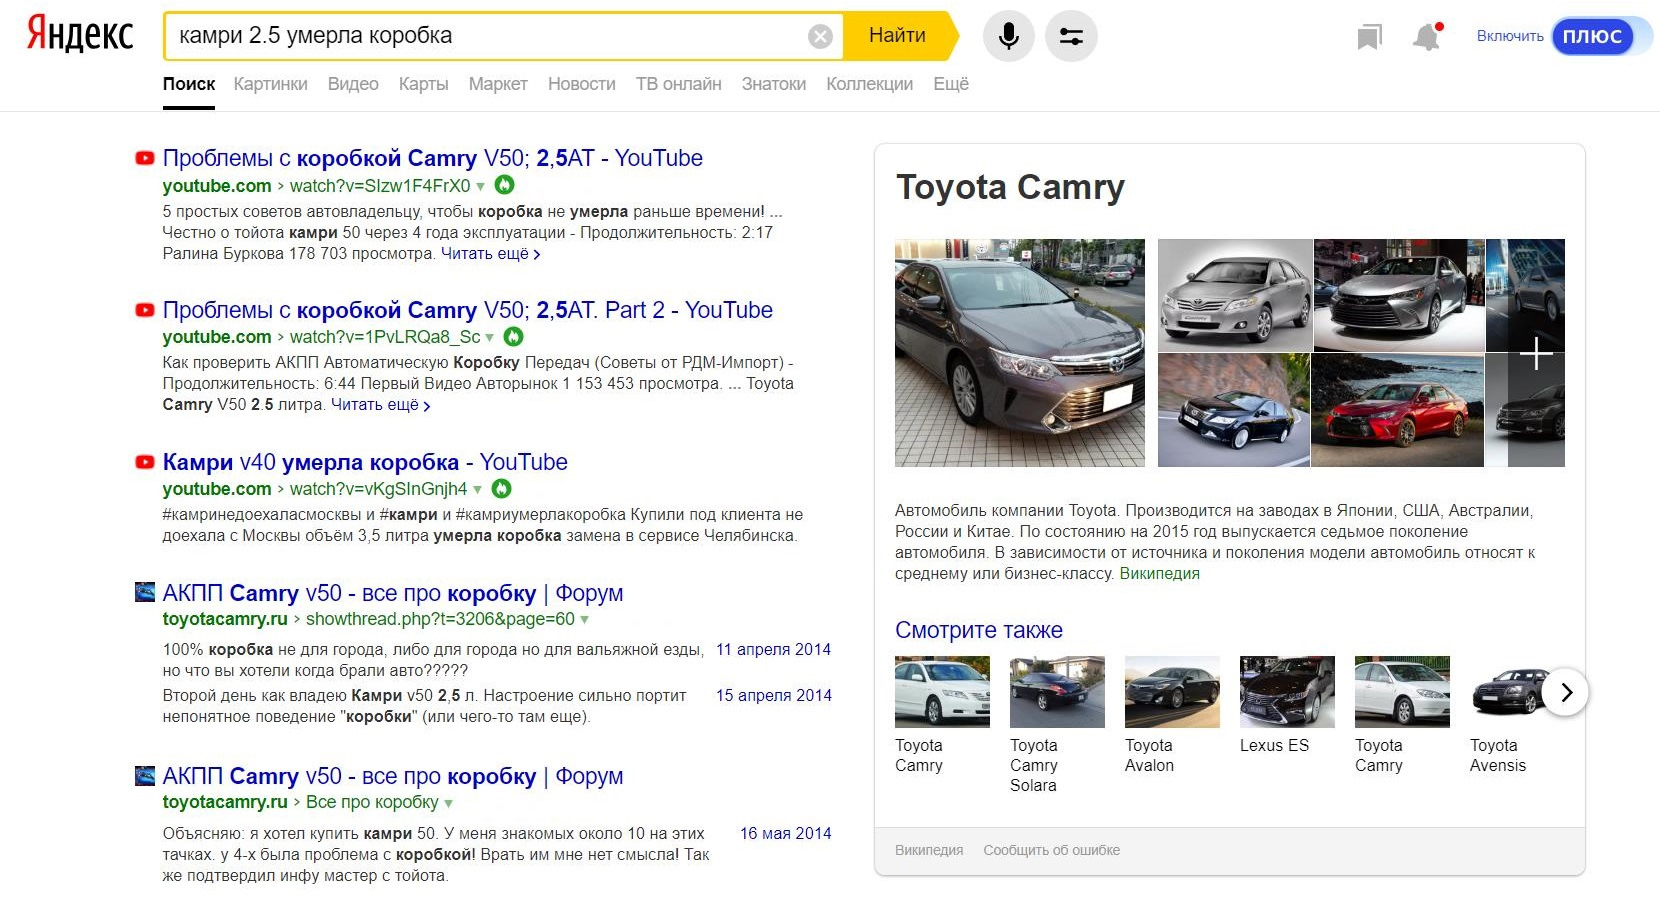The height and width of the screenshot is (898, 1660).
Task: Open dropdown arrow after 'Все про коробку' URL
Action: (x=449, y=803)
